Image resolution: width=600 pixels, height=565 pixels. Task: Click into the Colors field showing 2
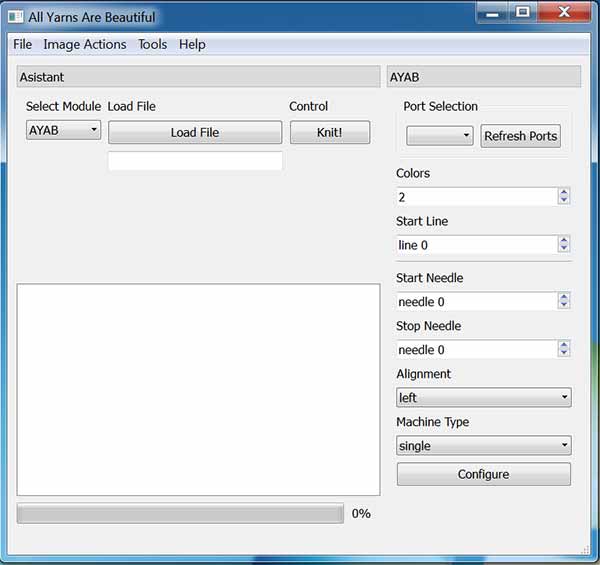coord(477,197)
